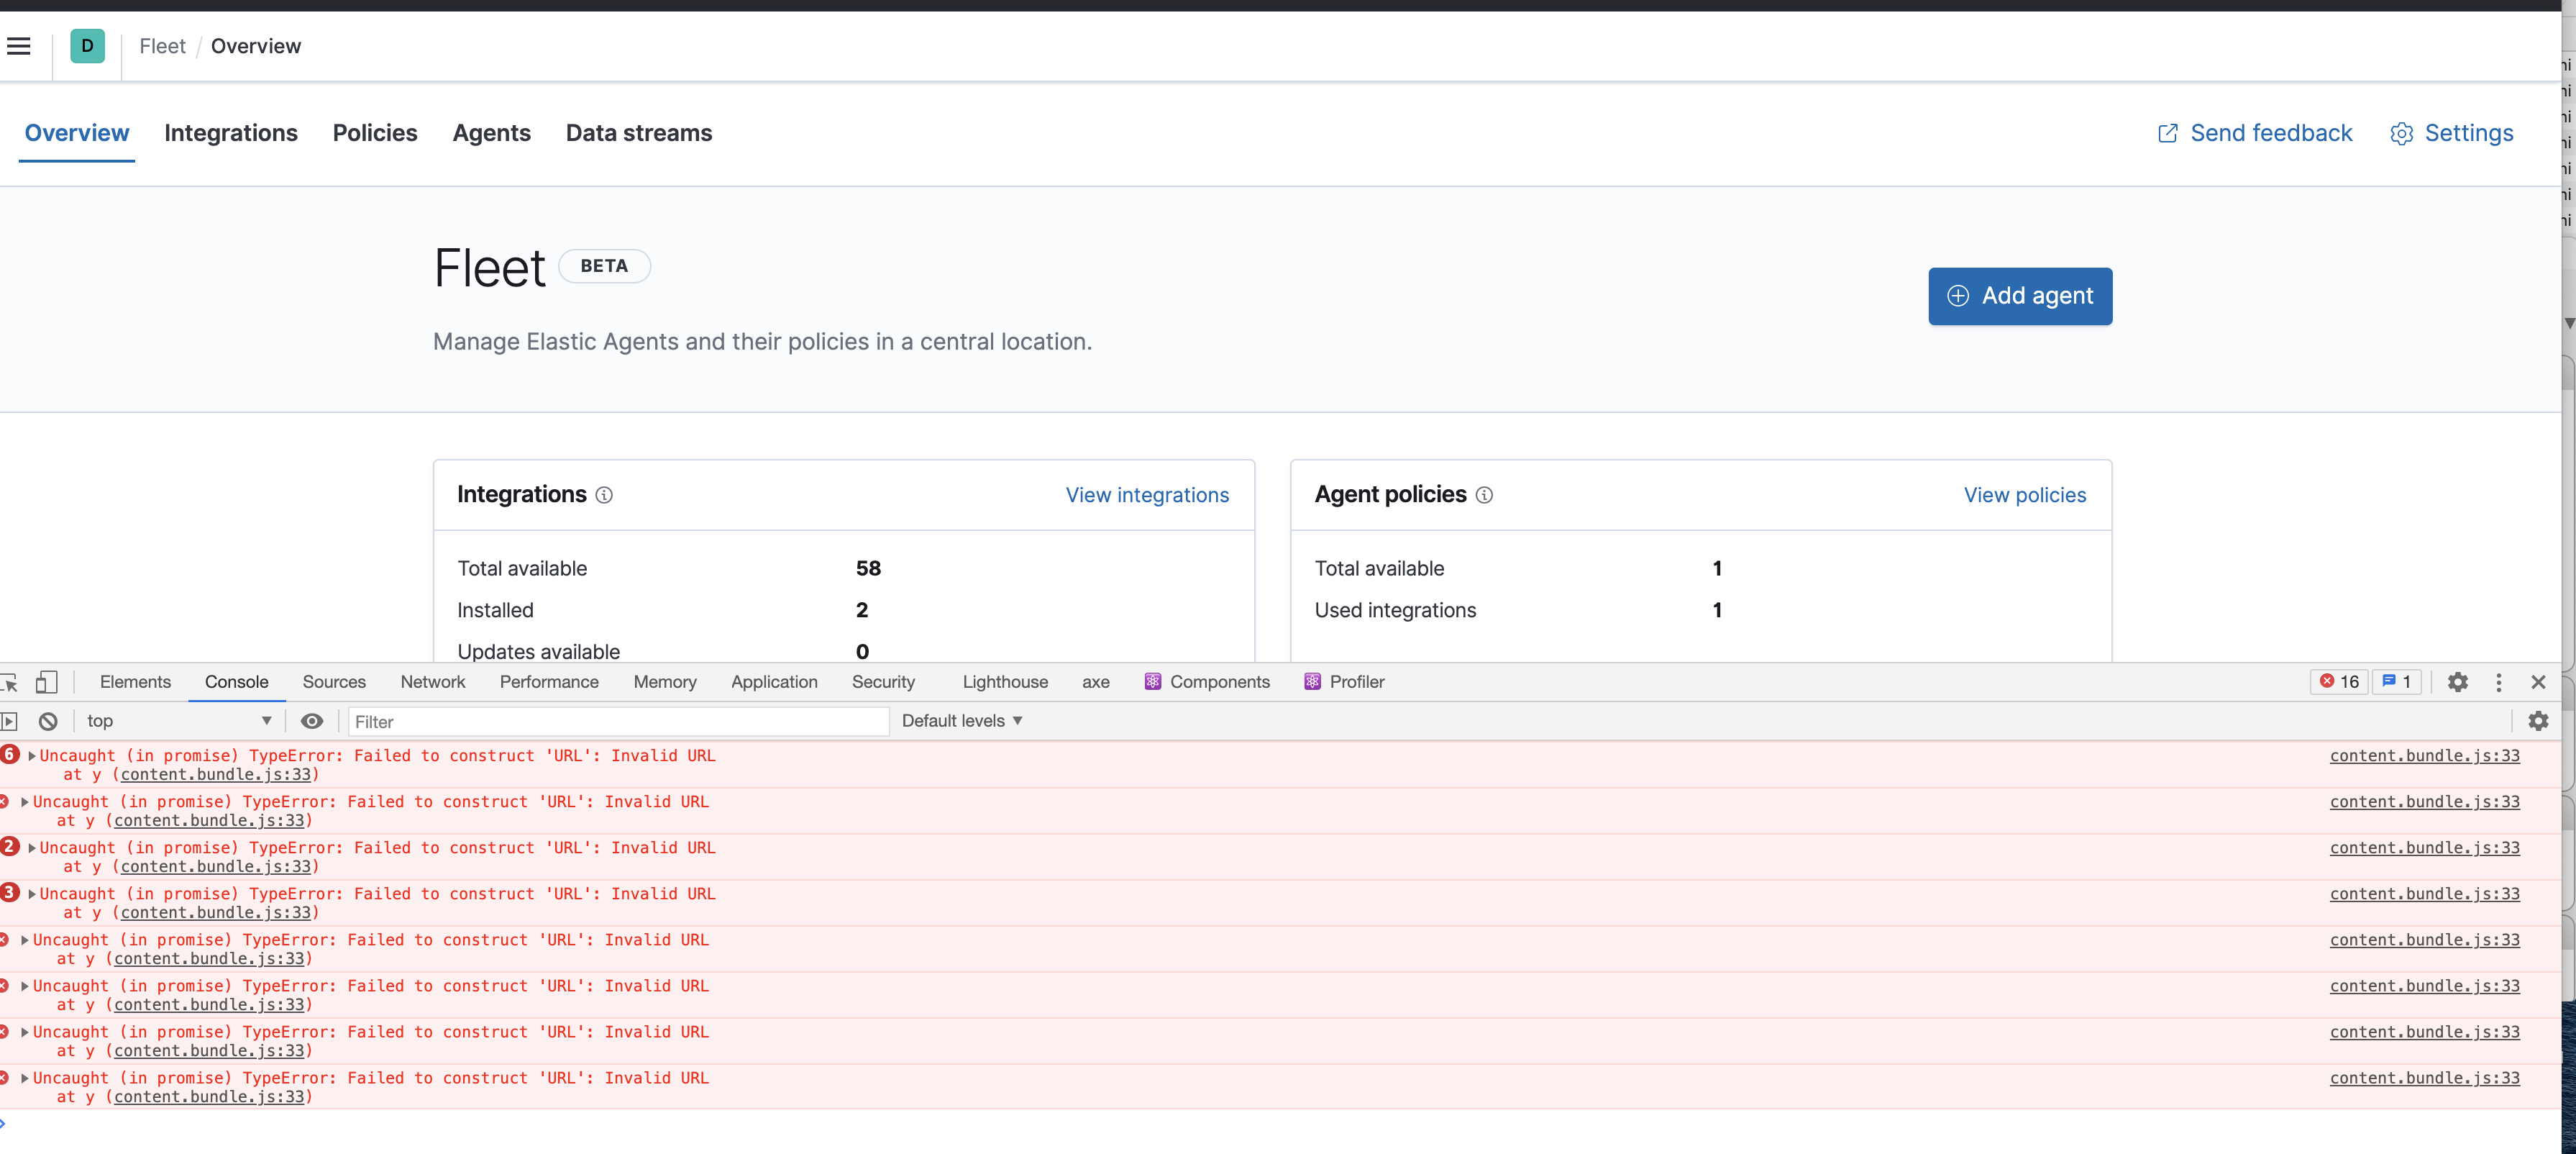The image size is (2576, 1154).
Task: Click the View policies link
Action: (2024, 495)
